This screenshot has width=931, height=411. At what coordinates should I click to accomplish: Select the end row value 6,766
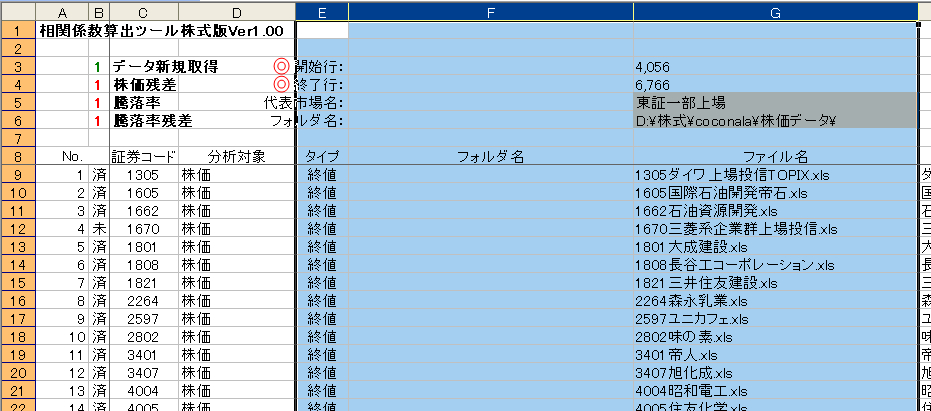[652, 85]
